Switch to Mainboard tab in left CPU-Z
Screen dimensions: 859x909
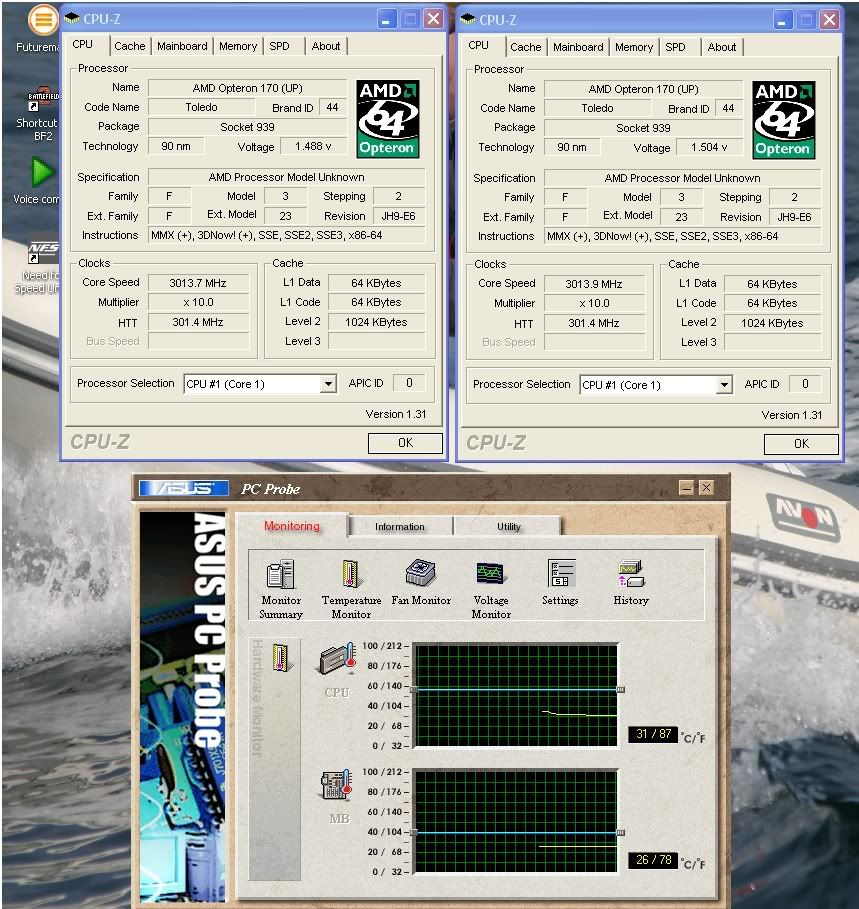(182, 46)
